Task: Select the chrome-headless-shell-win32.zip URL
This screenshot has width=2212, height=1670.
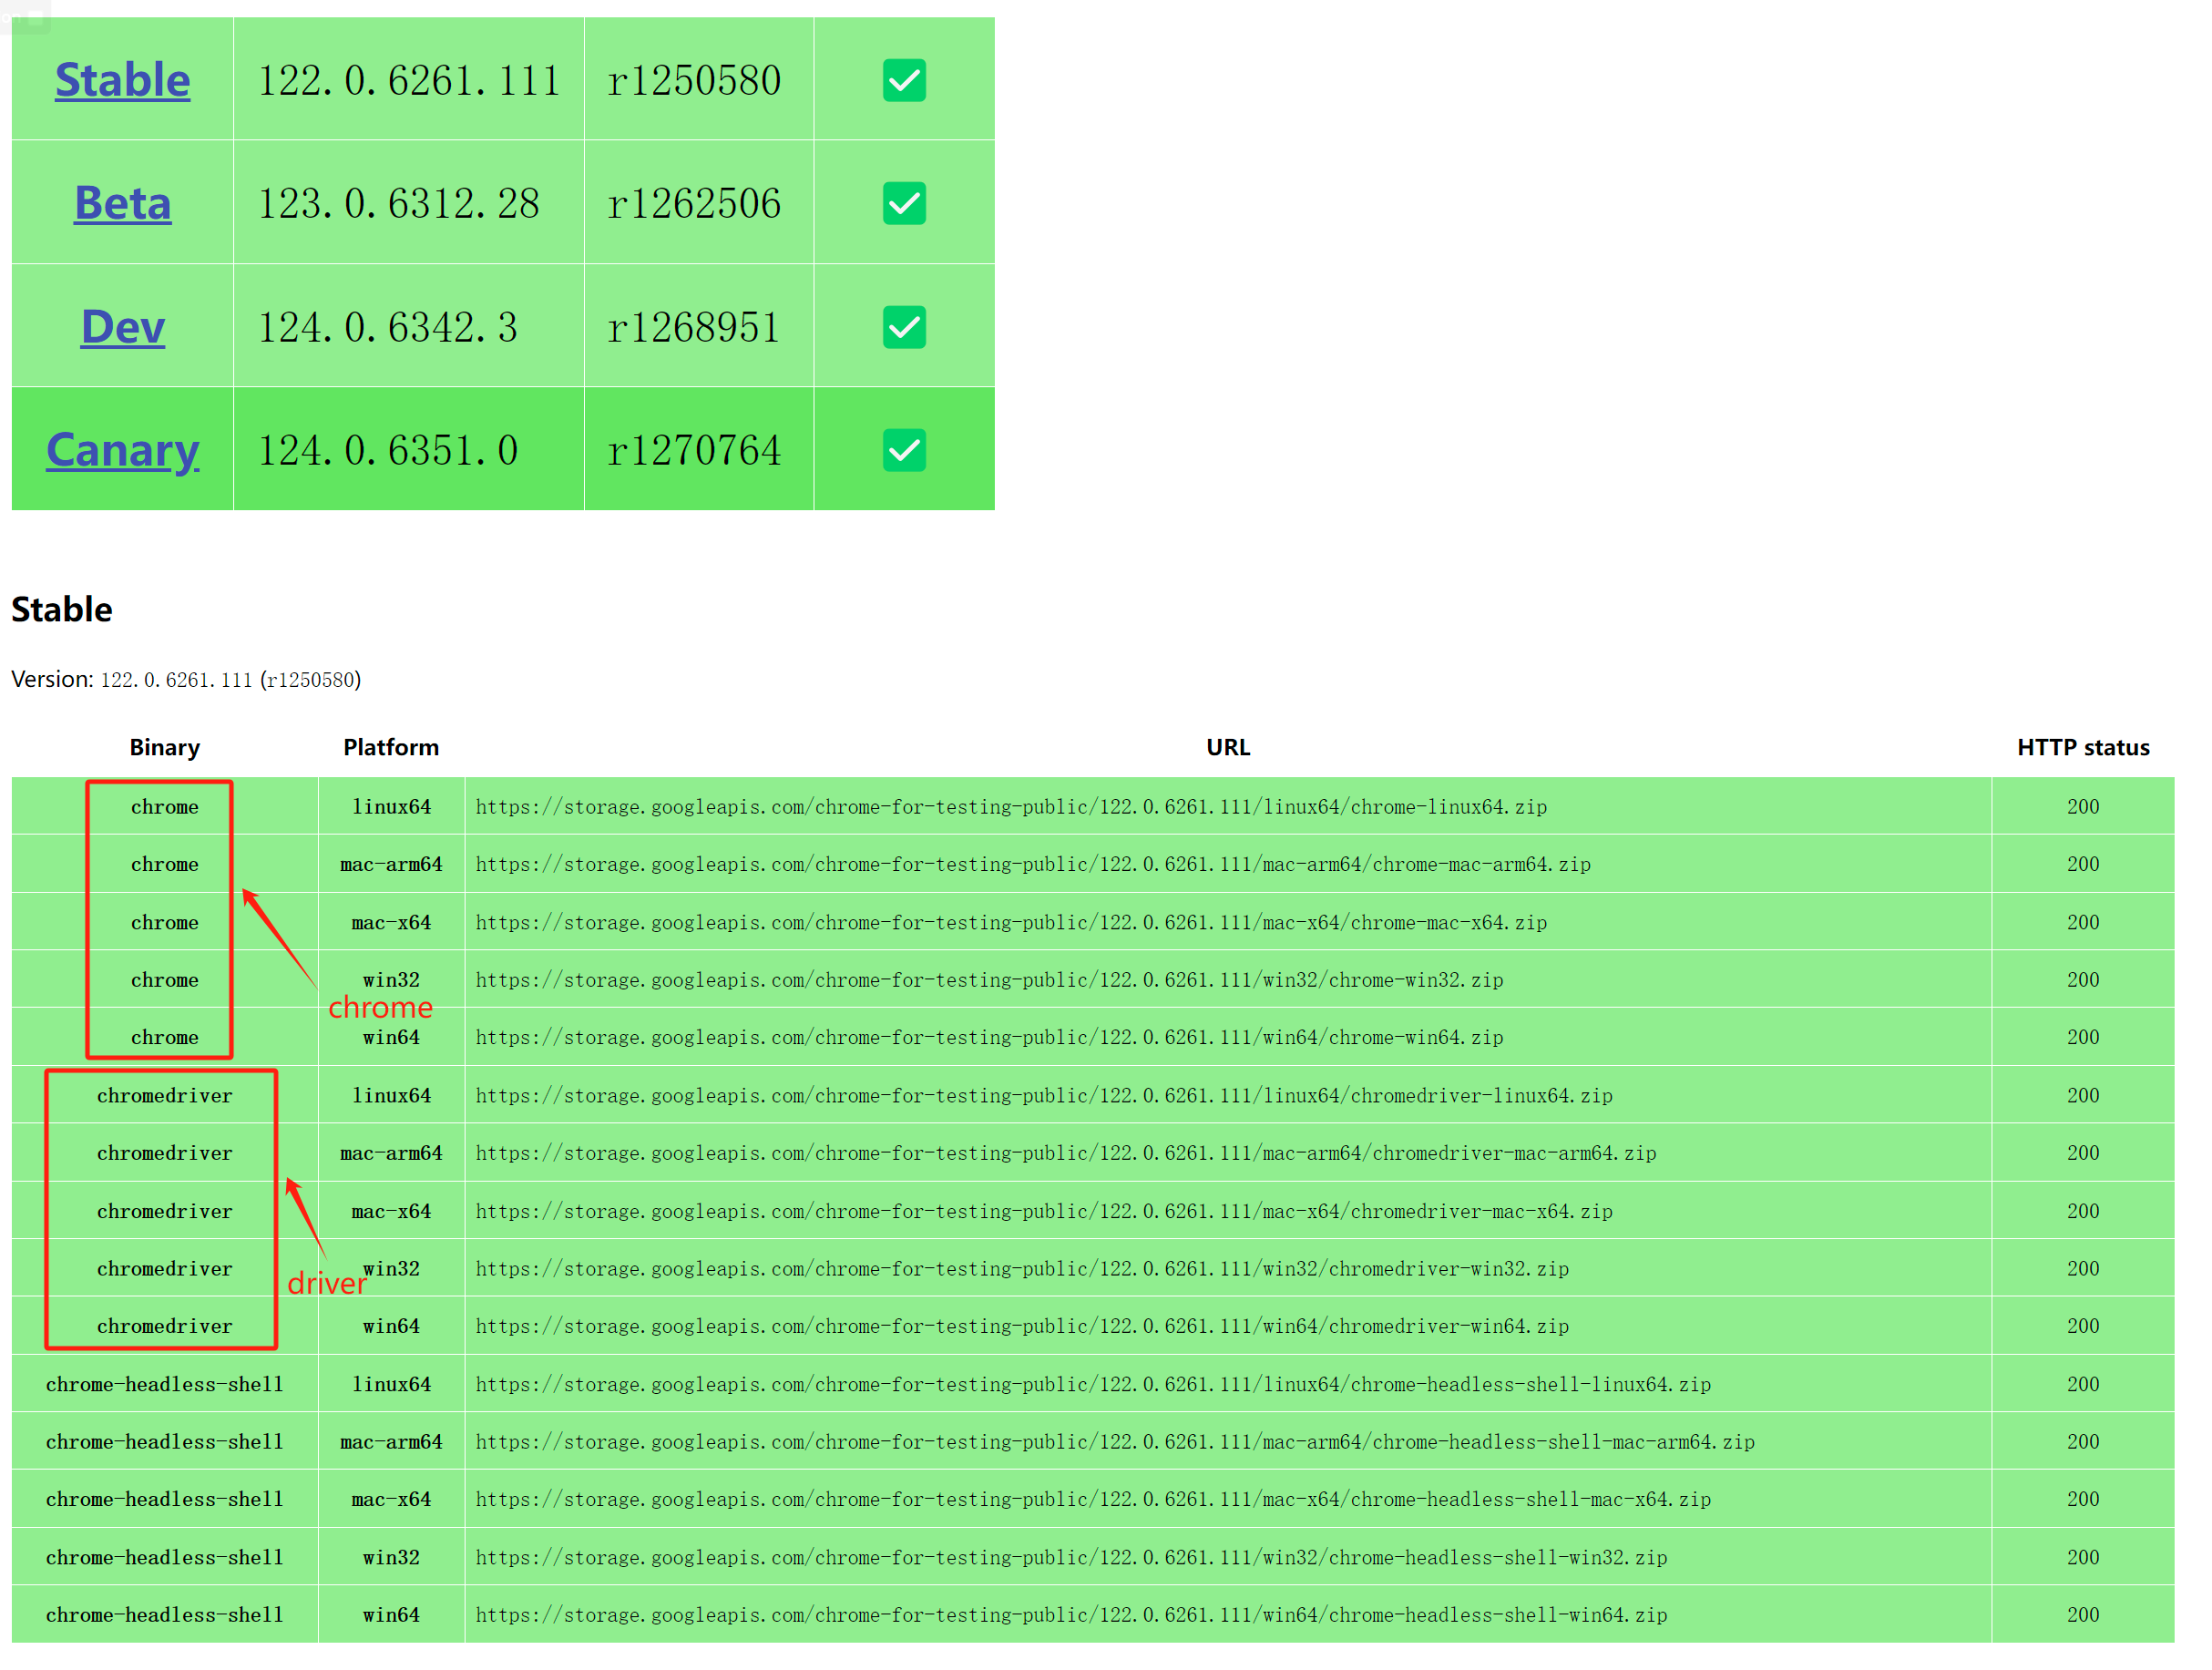Action: [x=1071, y=1558]
